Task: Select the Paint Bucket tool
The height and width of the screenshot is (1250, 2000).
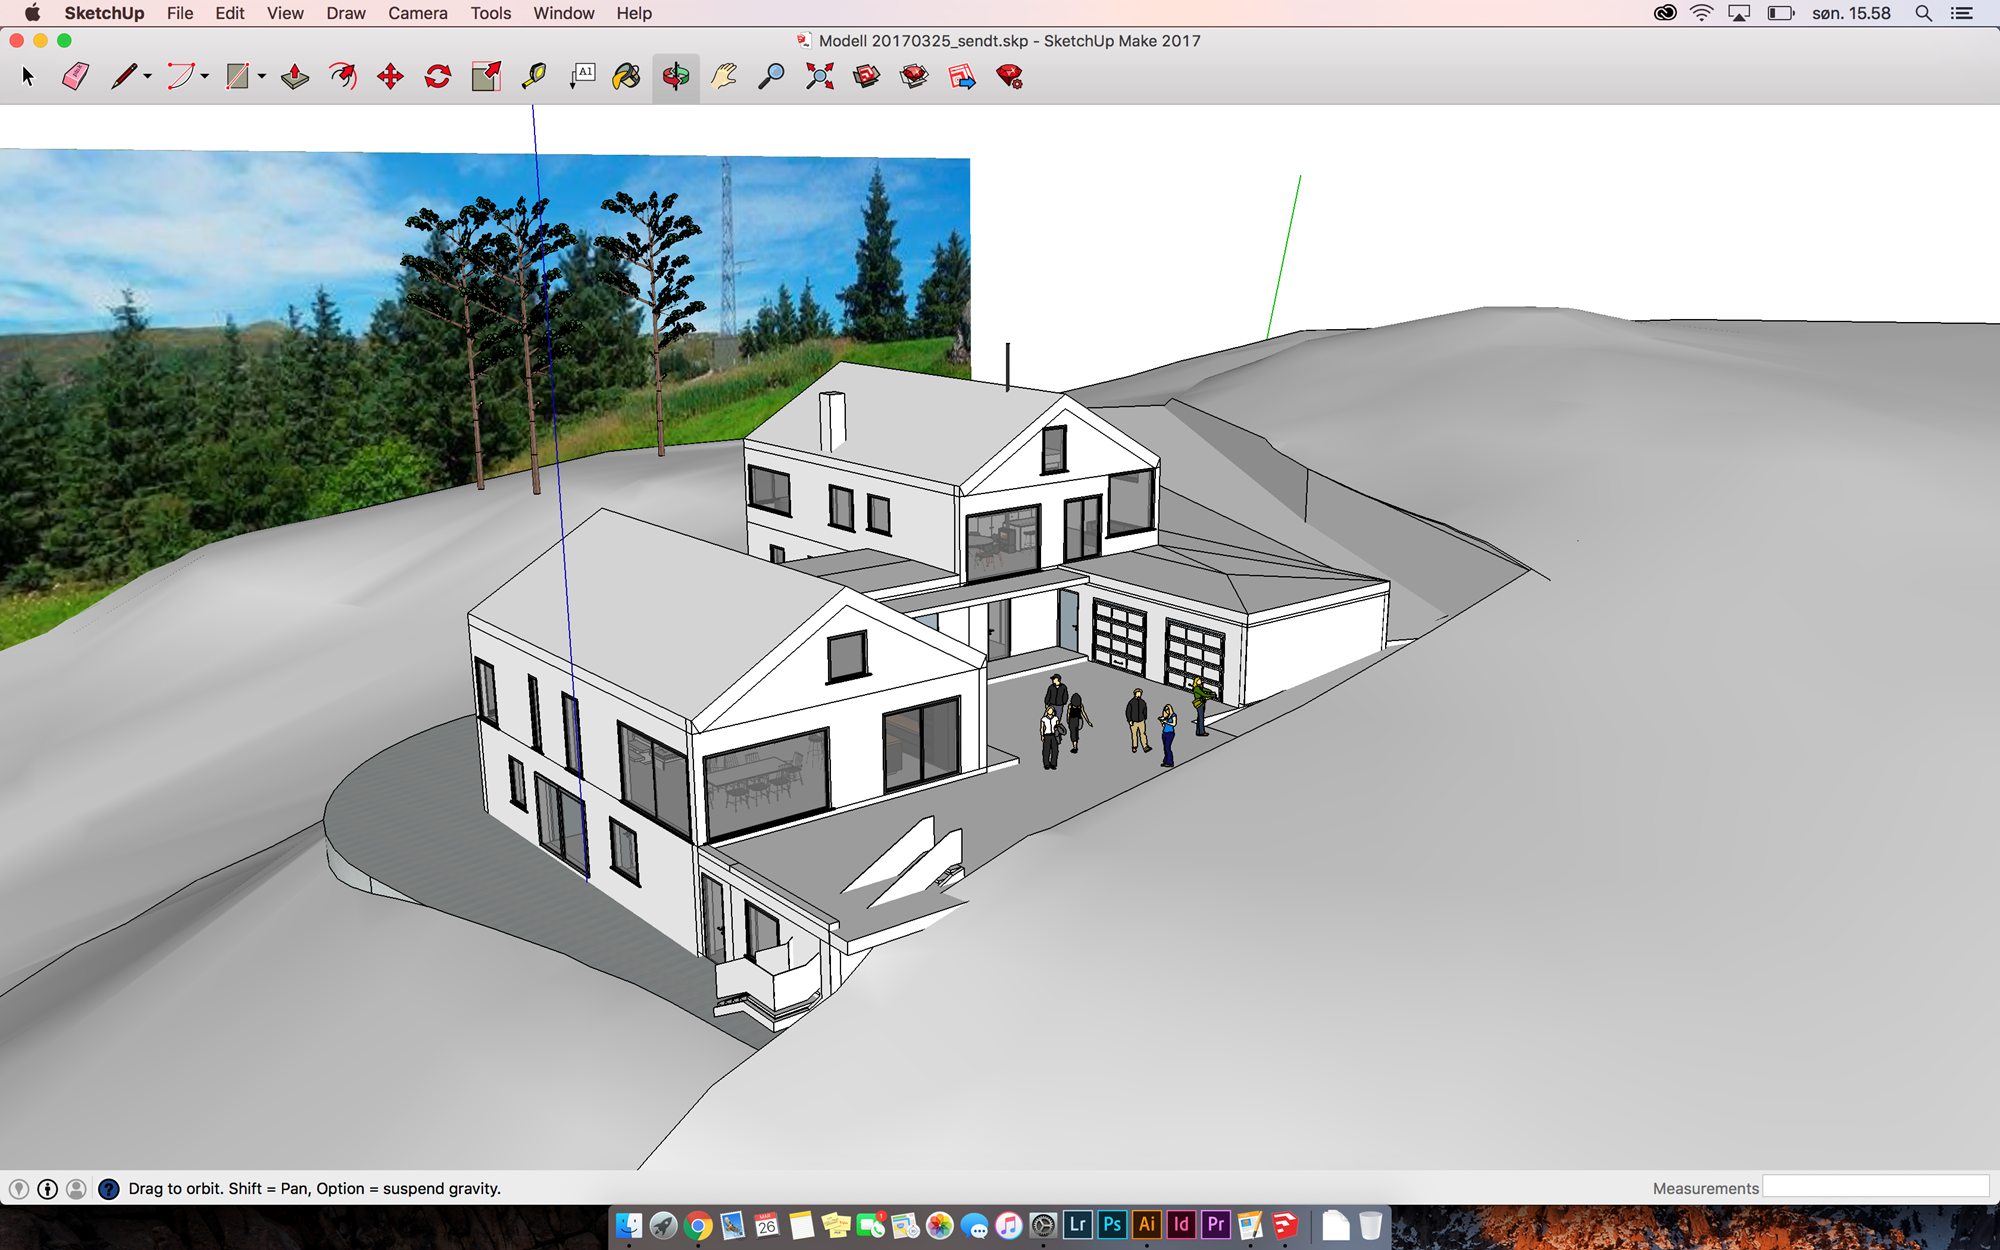Action: (x=627, y=76)
